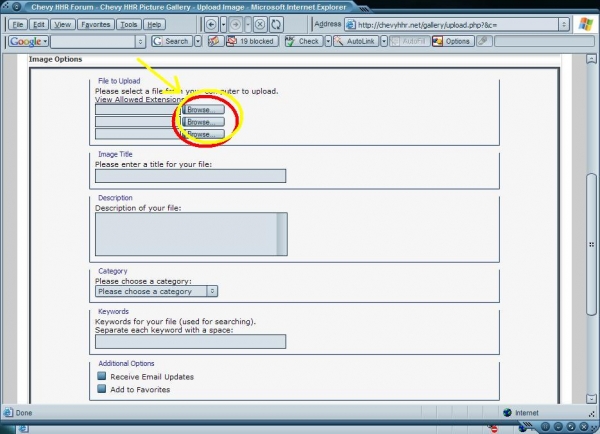600x434 pixels.
Task: Refresh the page with the reload icon
Action: [x=276, y=24]
